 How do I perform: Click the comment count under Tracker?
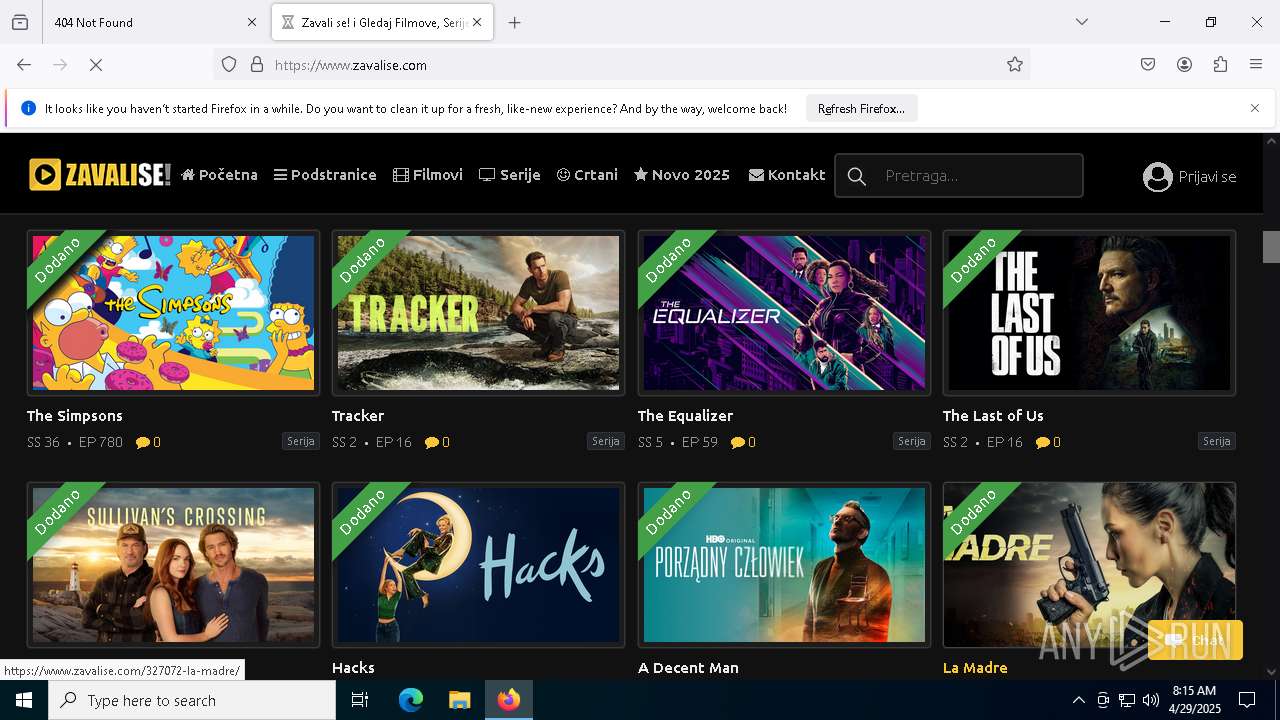coord(437,442)
